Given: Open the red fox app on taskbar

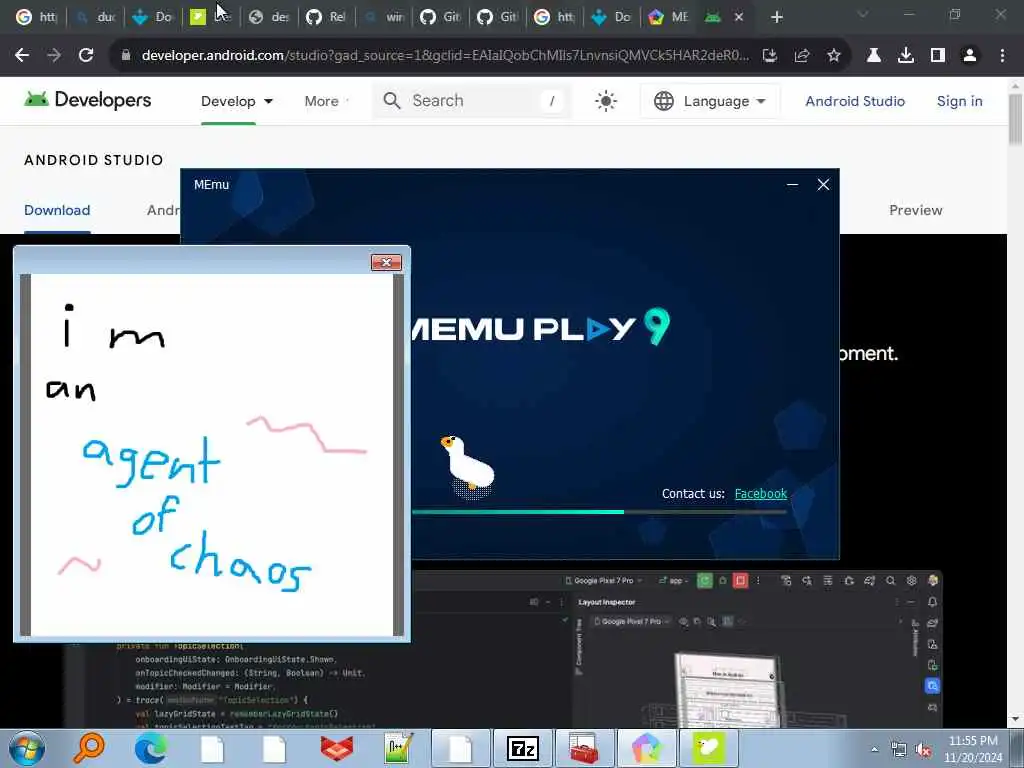Looking at the screenshot, I should click(x=336, y=748).
